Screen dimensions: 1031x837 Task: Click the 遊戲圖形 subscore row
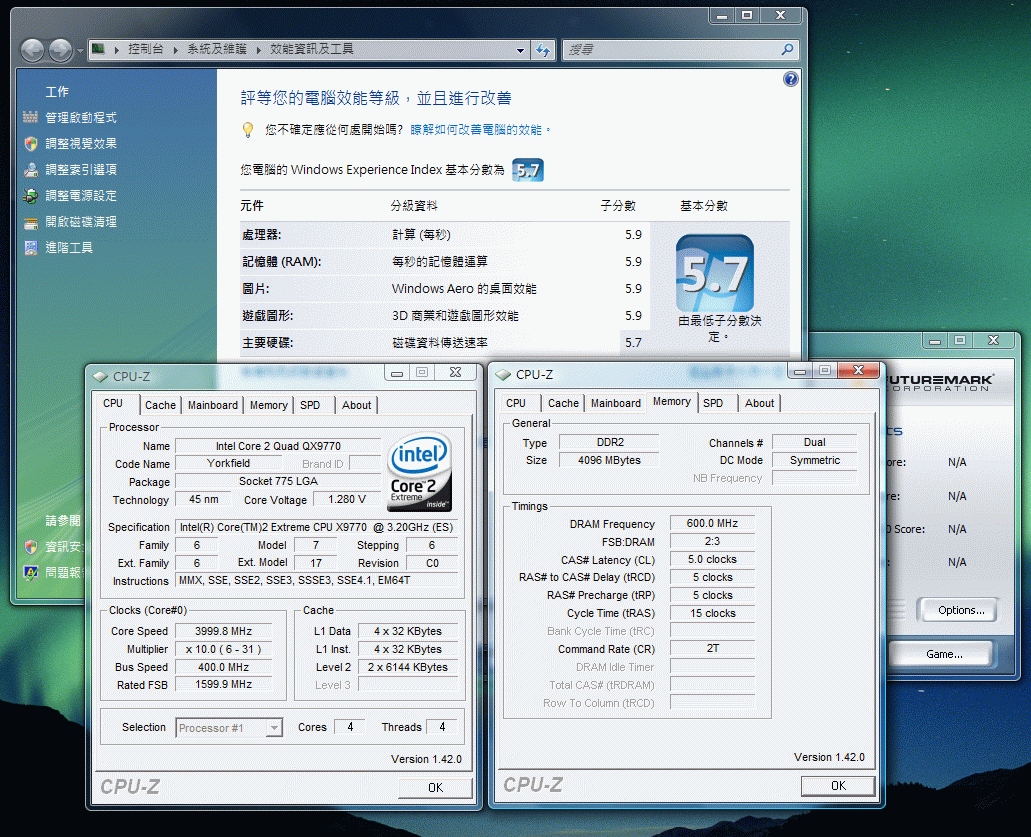[x=444, y=316]
